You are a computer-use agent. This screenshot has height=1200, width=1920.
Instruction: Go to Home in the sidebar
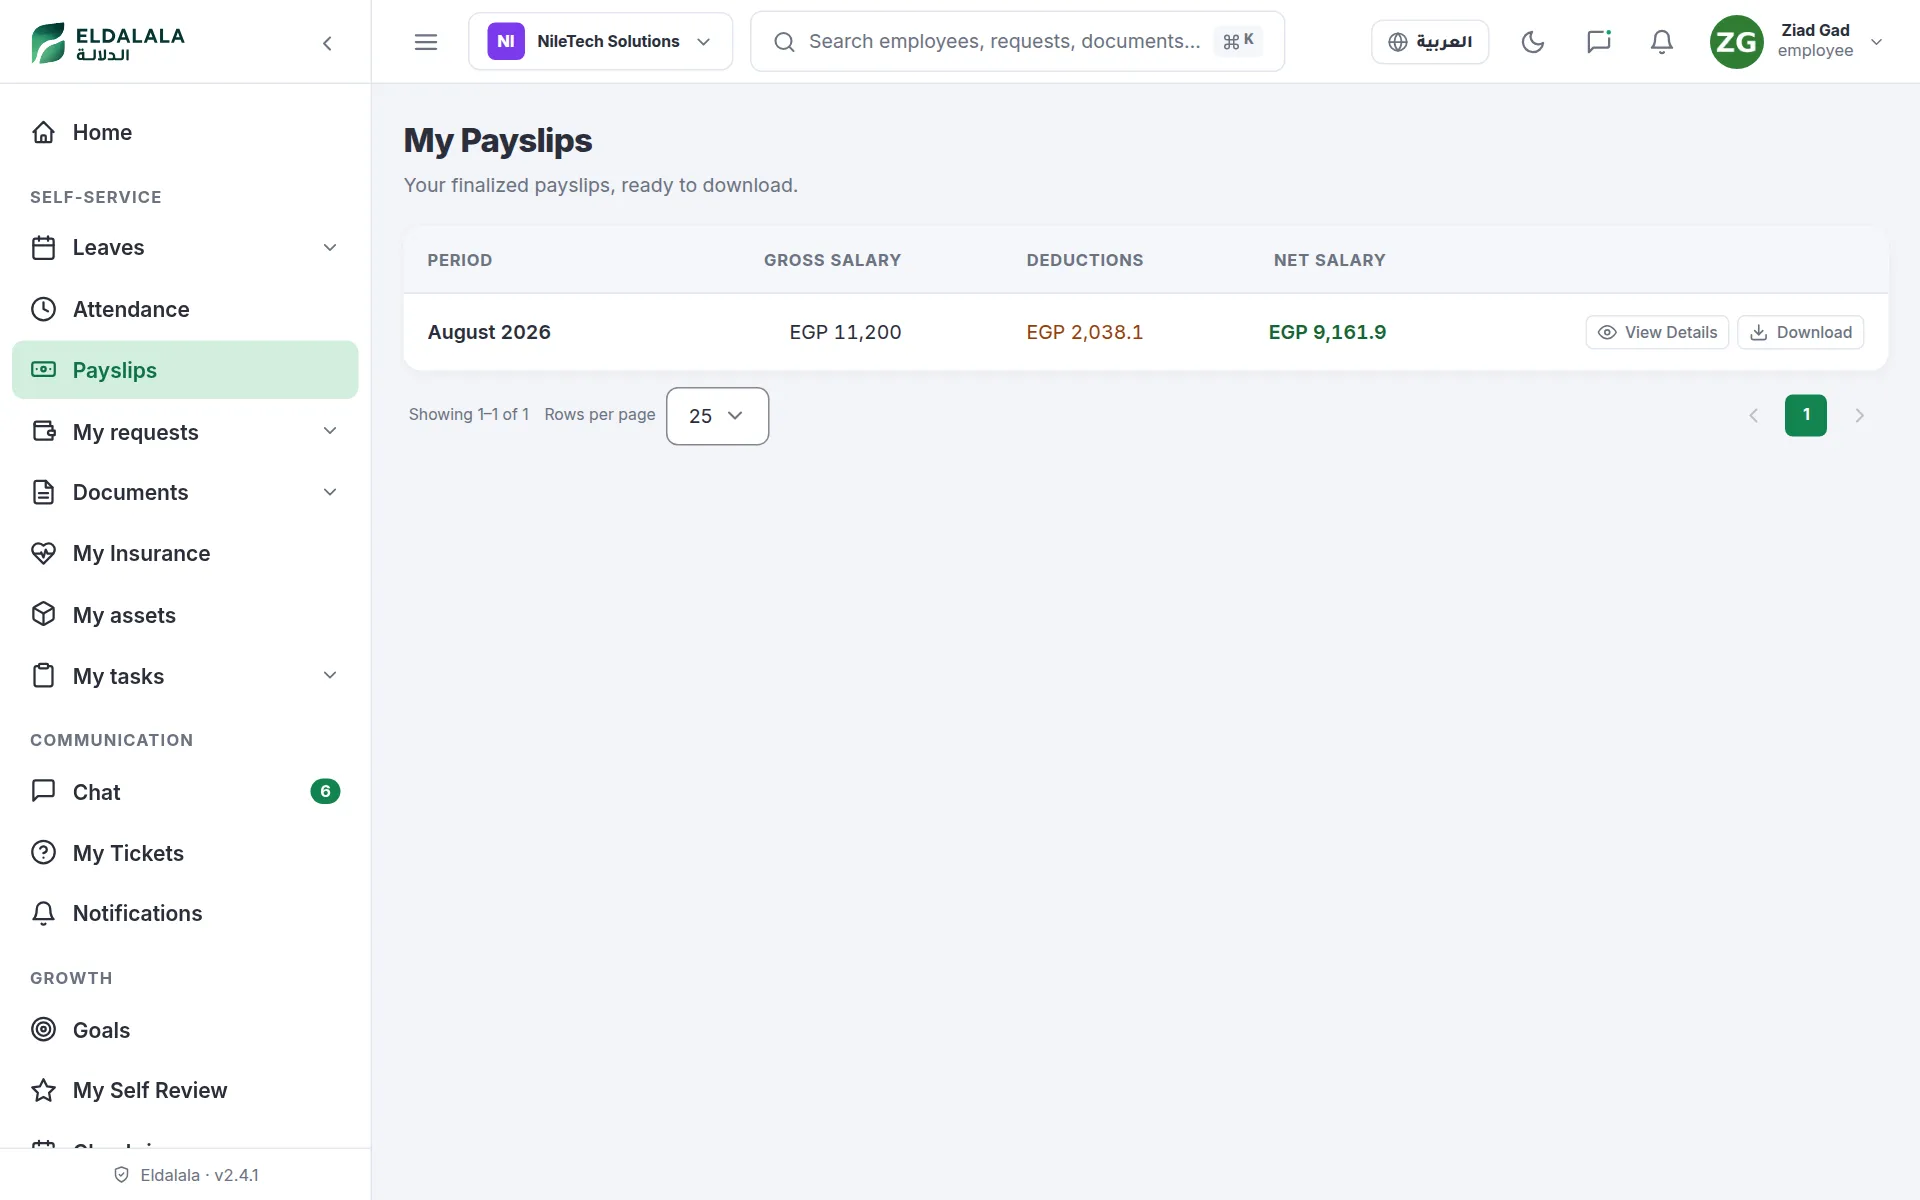tap(185, 132)
